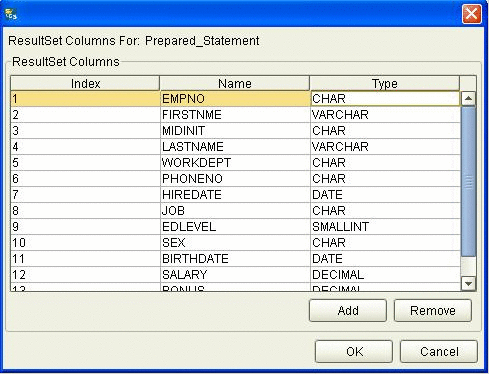The width and height of the screenshot is (489, 374).
Task: Click index cell 8
Action: [85, 211]
